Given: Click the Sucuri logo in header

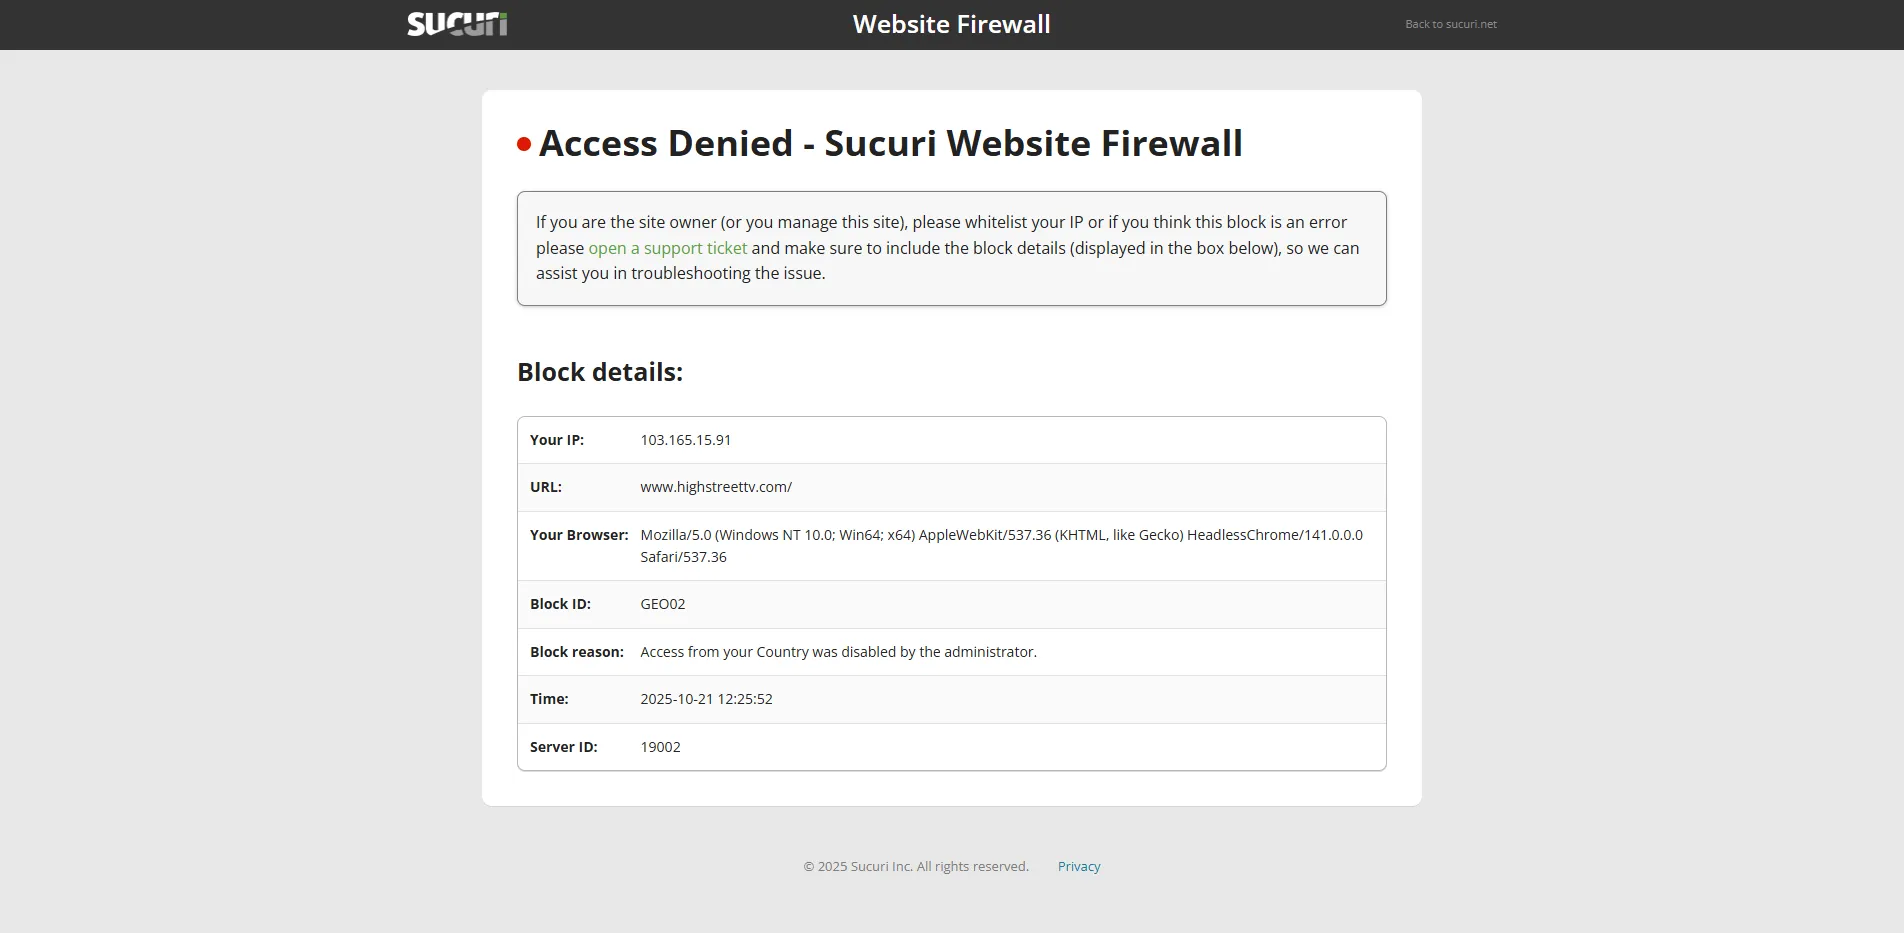Looking at the screenshot, I should (x=457, y=24).
